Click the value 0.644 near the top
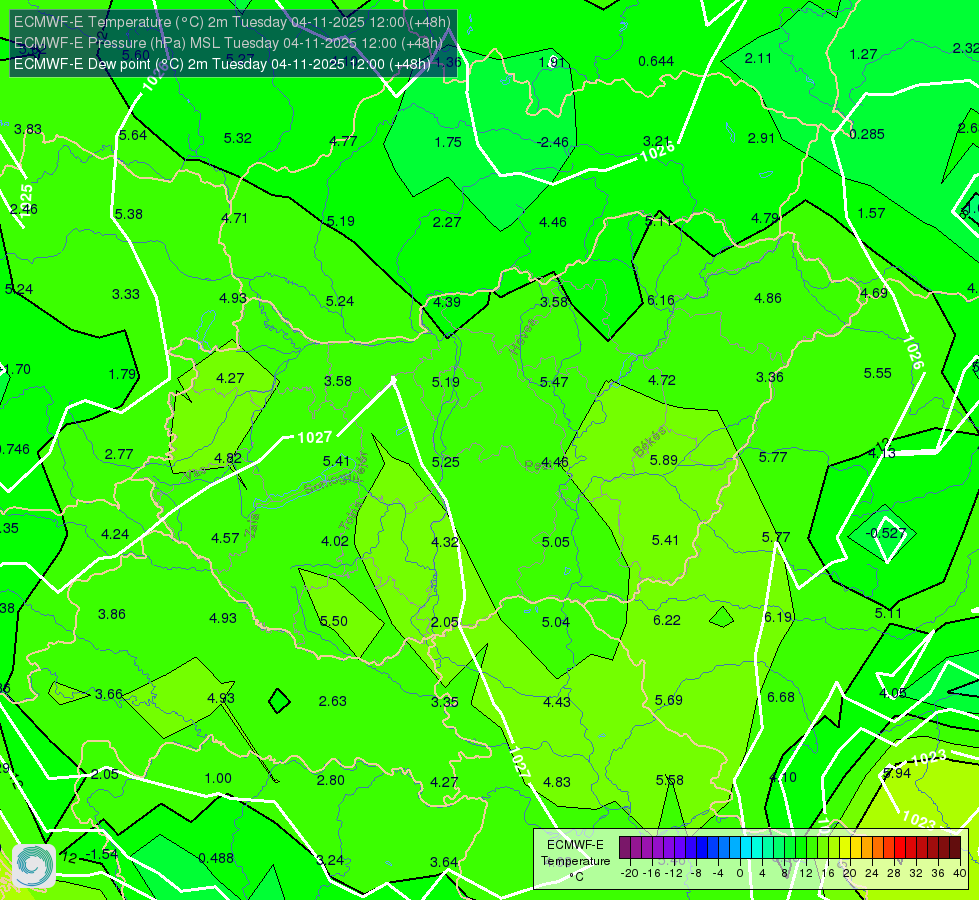Screen dimensions: 979x900 point(656,61)
